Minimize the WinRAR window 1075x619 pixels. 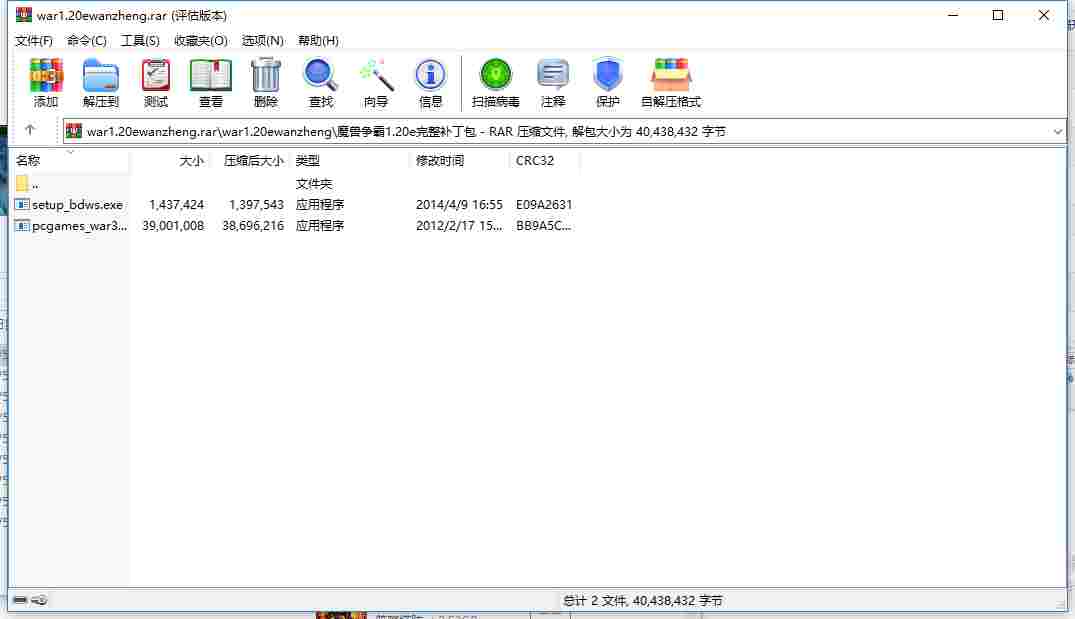953,15
